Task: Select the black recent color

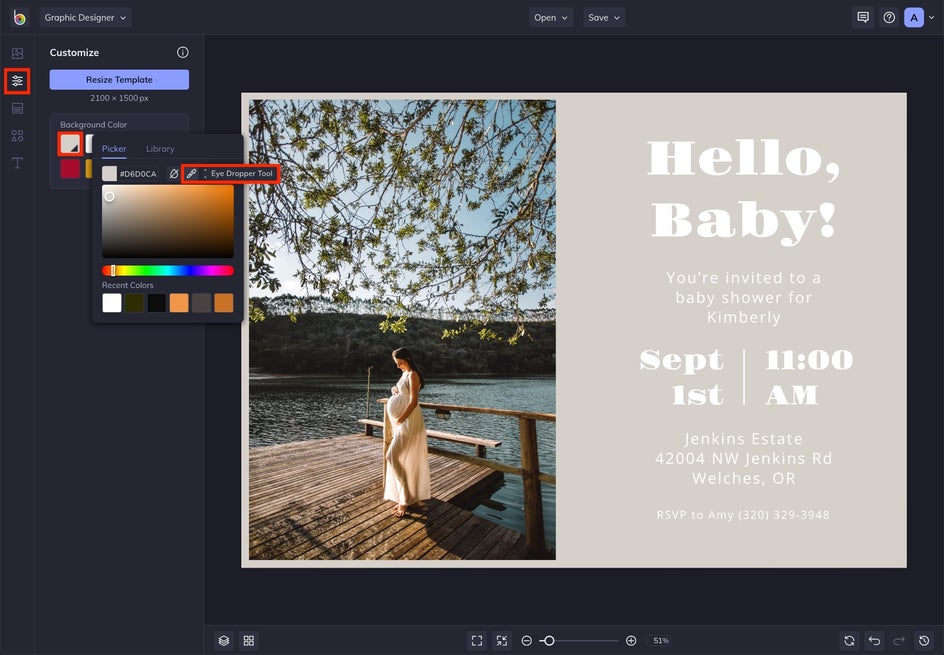Action: [x=157, y=303]
